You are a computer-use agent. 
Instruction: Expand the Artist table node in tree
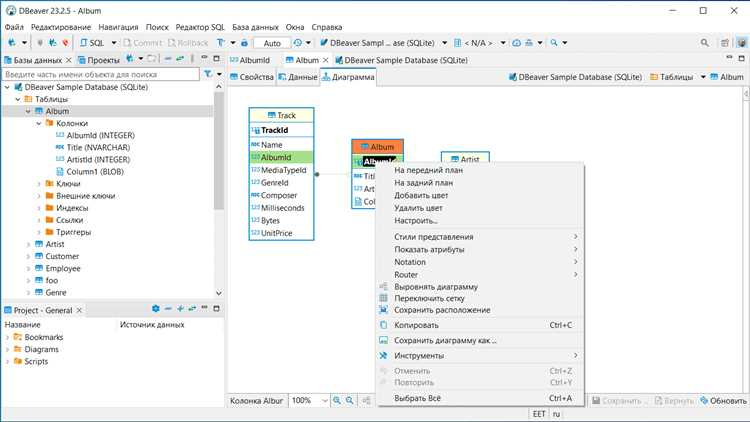pos(28,244)
